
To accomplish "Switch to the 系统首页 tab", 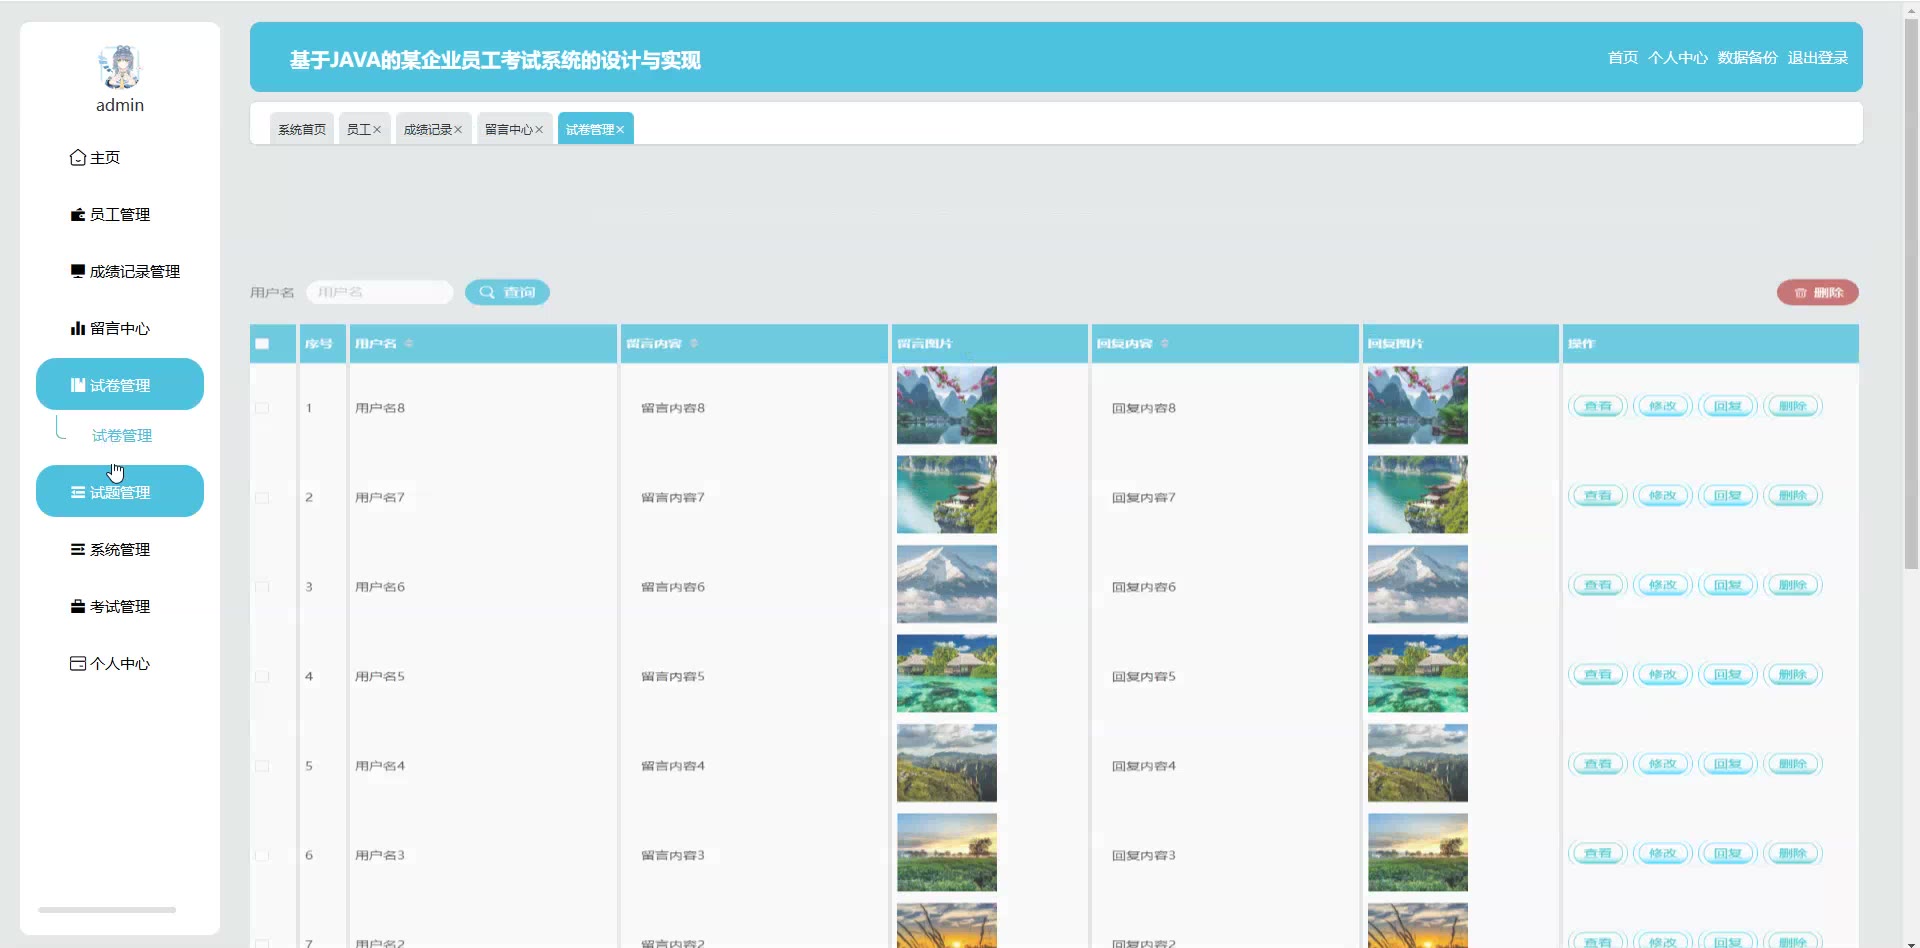I will click(x=302, y=130).
